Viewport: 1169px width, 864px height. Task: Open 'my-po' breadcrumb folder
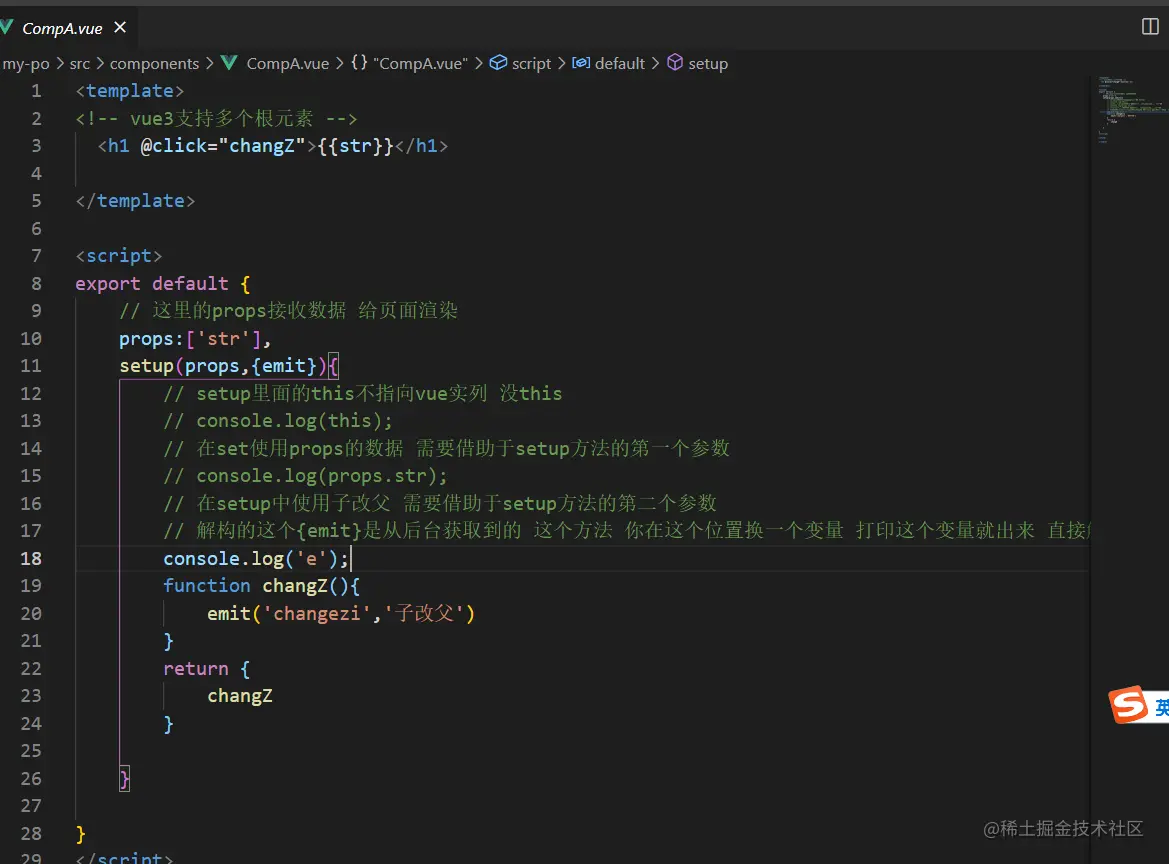[x=25, y=64]
